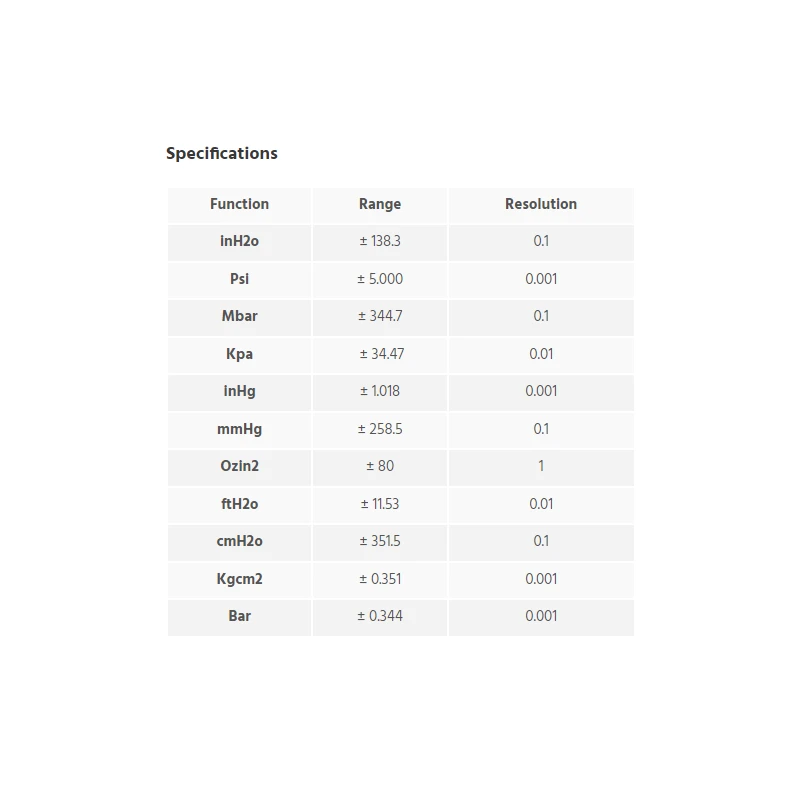Select the cmH2o row label
The width and height of the screenshot is (800, 800).
point(239,541)
